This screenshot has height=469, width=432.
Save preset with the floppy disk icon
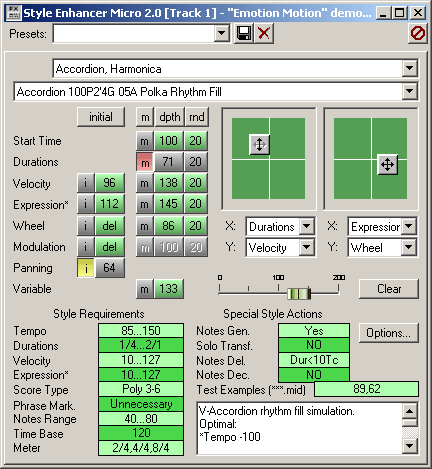(x=244, y=34)
